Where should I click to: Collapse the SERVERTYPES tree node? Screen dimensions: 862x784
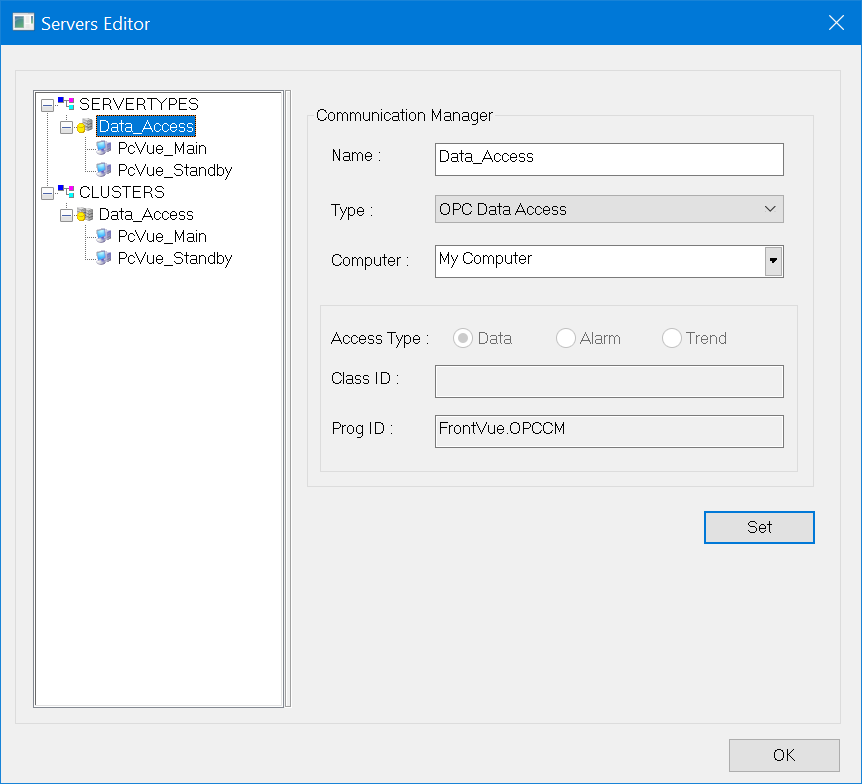click(47, 104)
